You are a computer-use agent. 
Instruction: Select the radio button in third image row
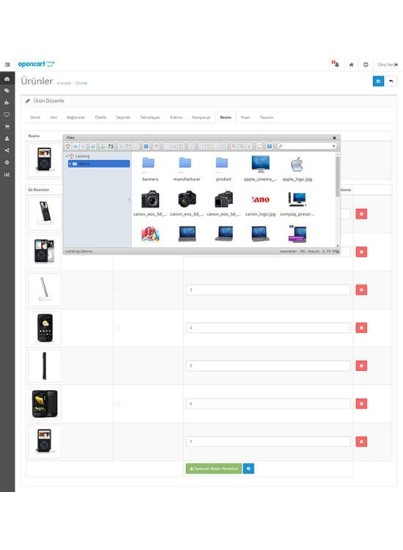pos(118,290)
